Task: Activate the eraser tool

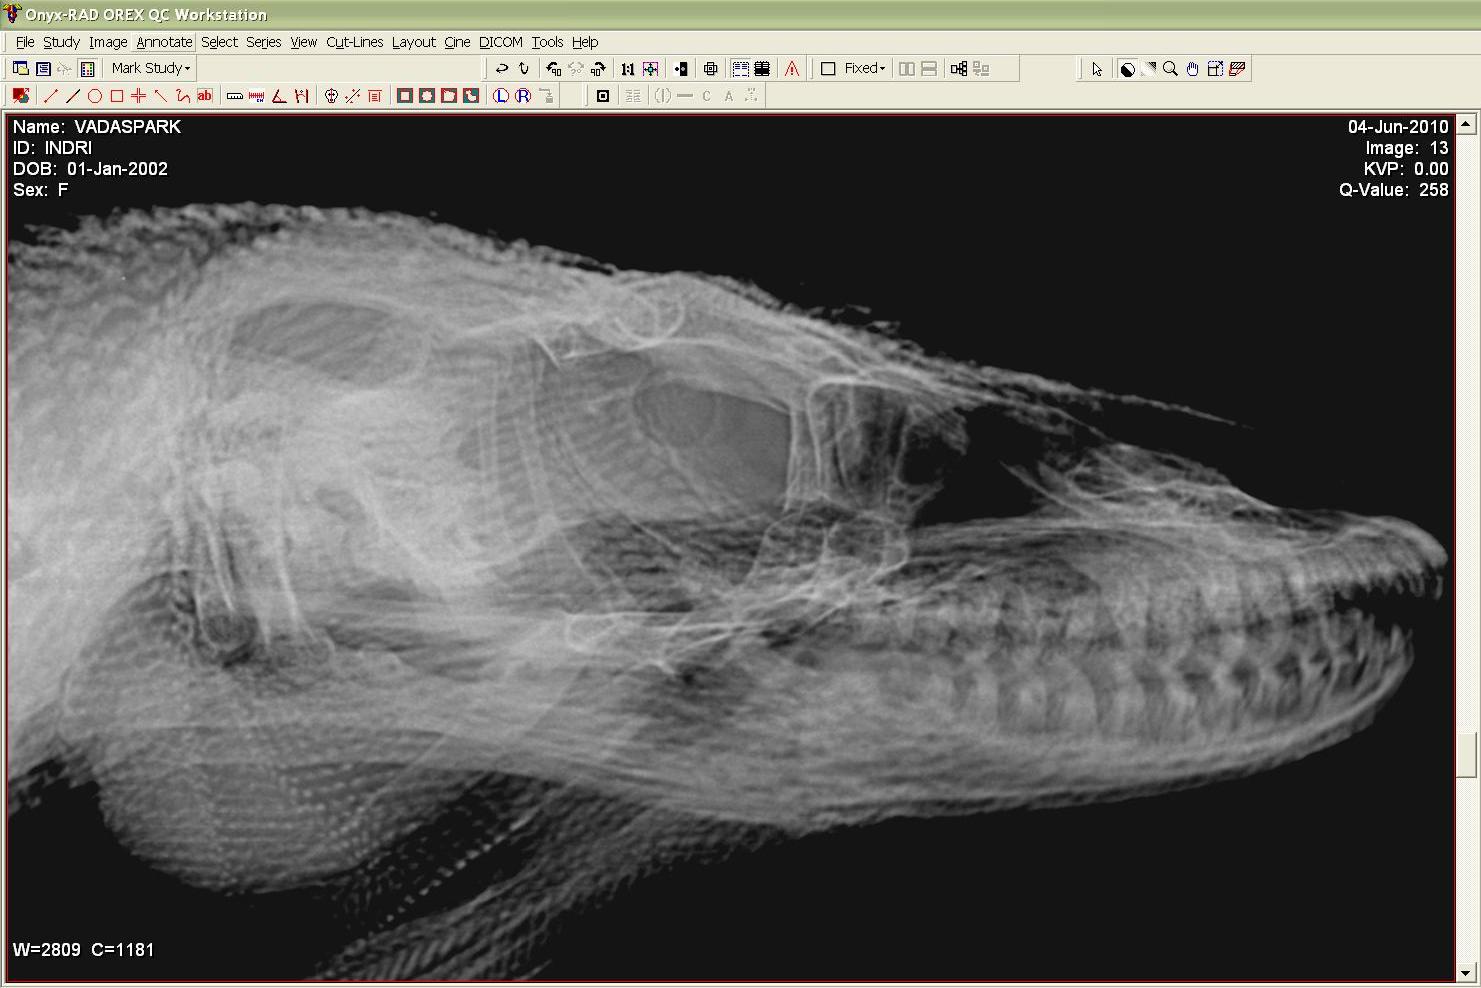Action: pyautogui.click(x=1237, y=68)
